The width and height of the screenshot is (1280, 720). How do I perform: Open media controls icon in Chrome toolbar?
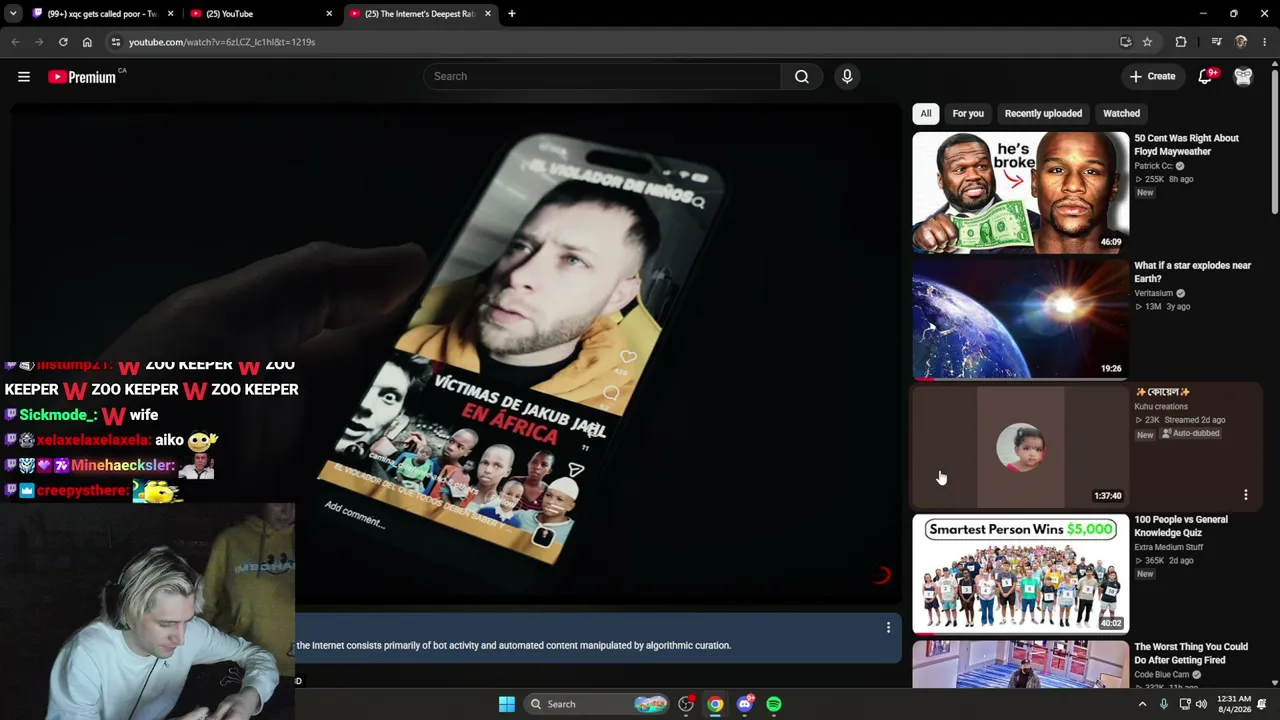1216,42
